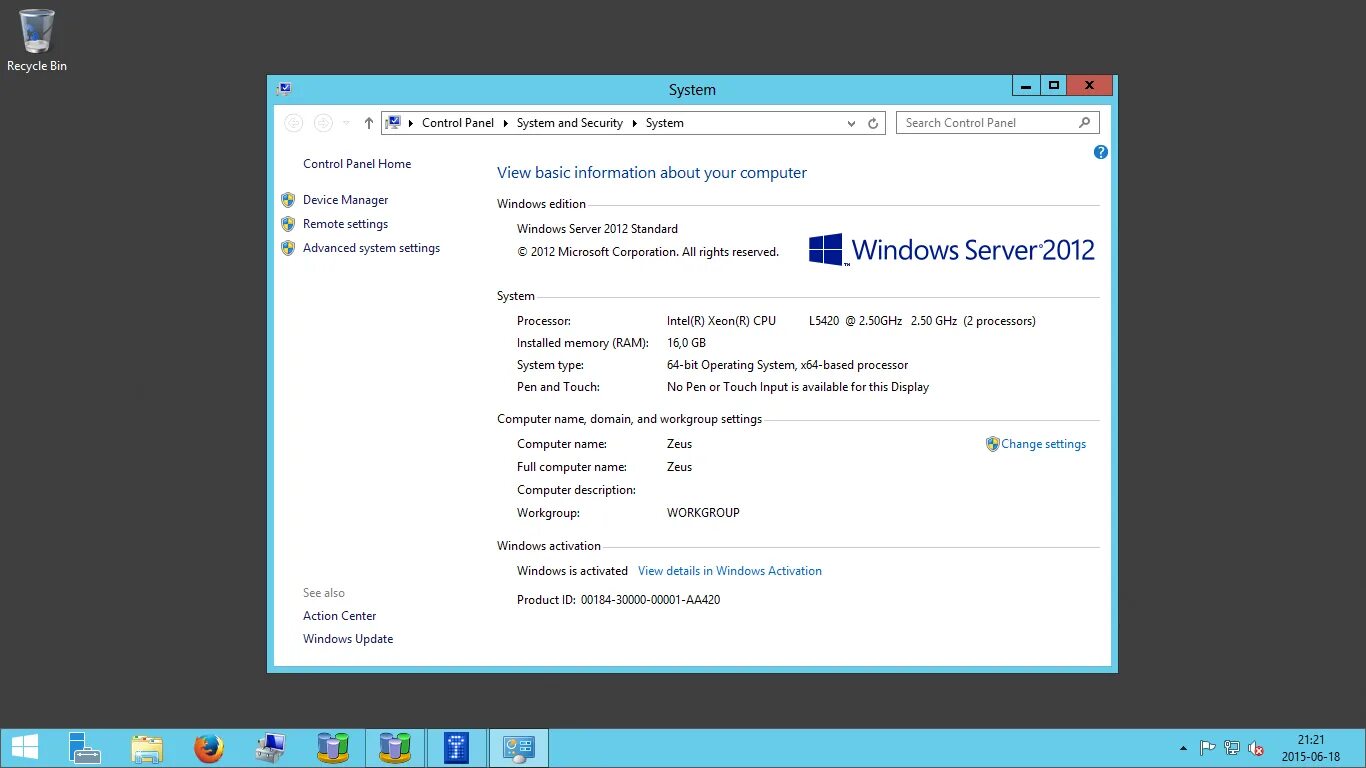The image size is (1366, 768).
Task: Click shield icon beside Advanced system settings
Action: tap(288, 248)
